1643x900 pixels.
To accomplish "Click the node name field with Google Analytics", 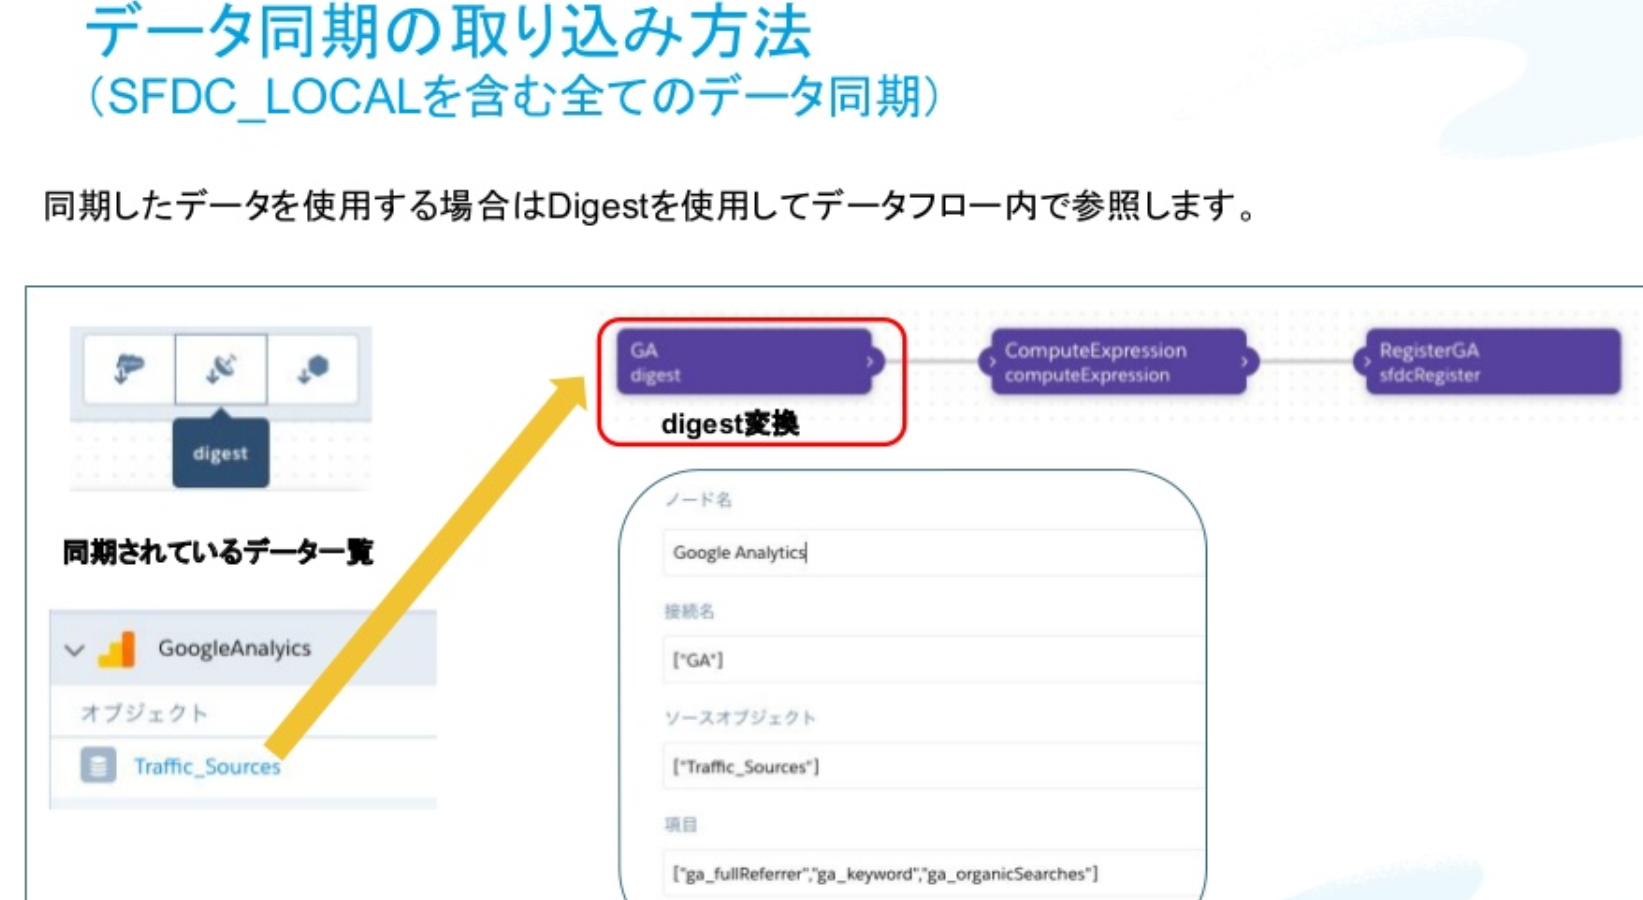I will (930, 553).
